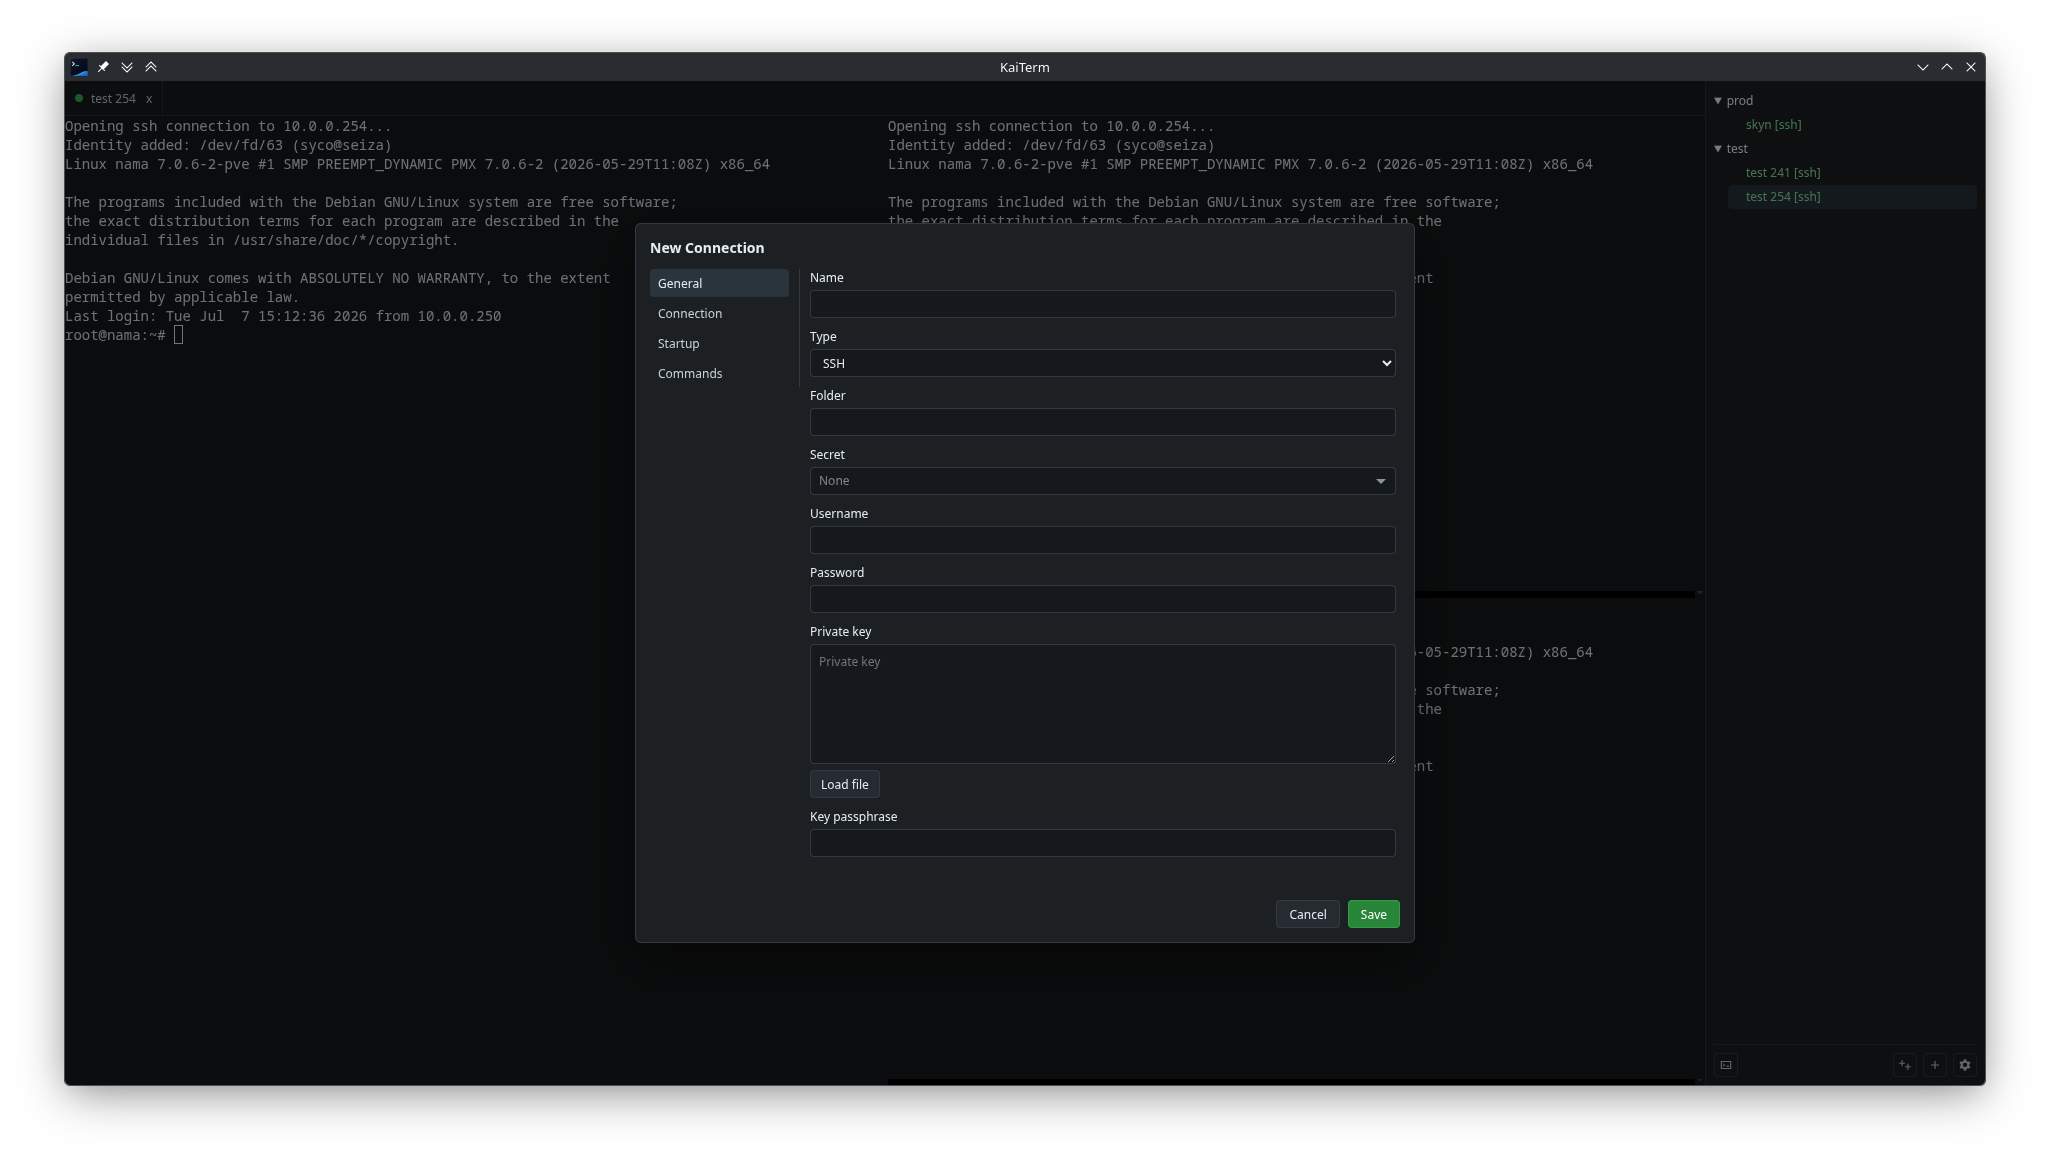Click the double chevron up icon in title bar
Screen dimensions: 2050x1162
[151, 67]
